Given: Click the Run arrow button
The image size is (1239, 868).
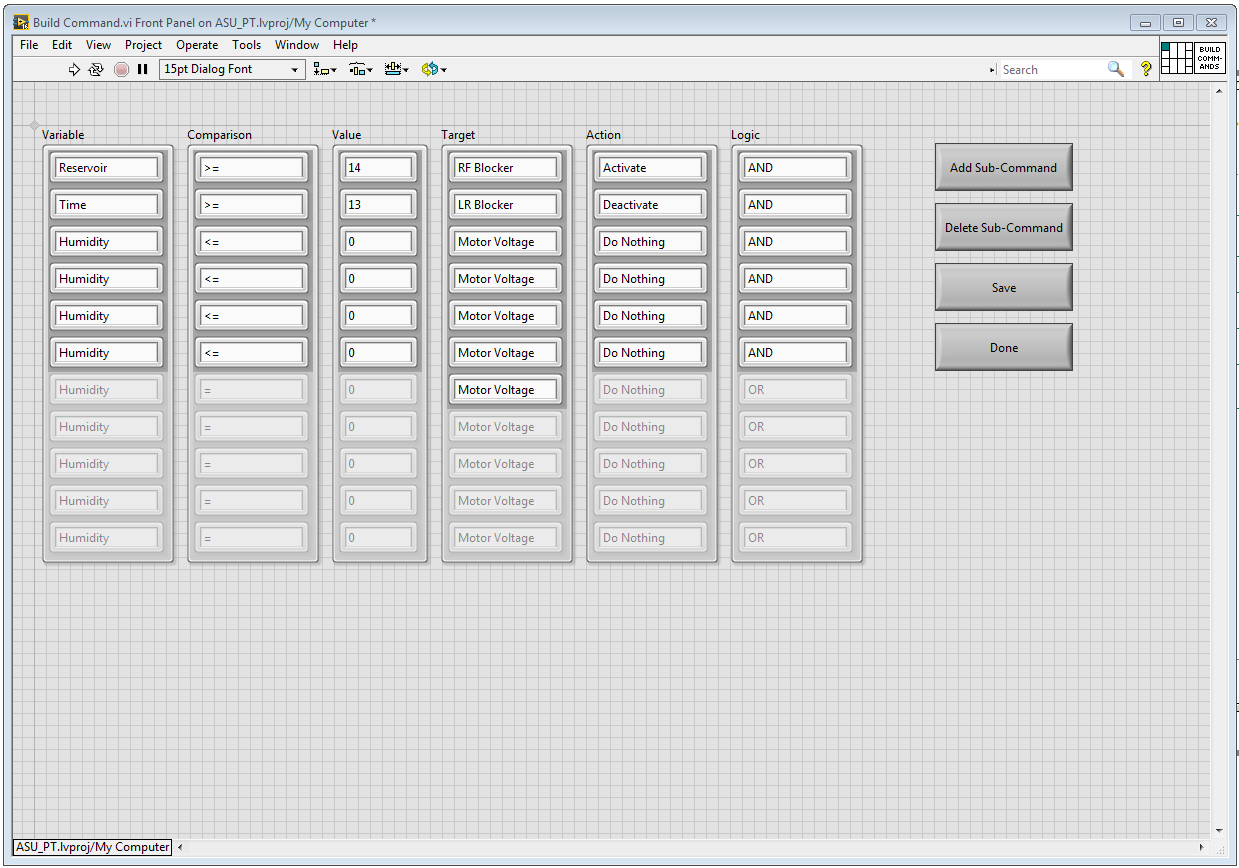Looking at the screenshot, I should click(x=74, y=69).
